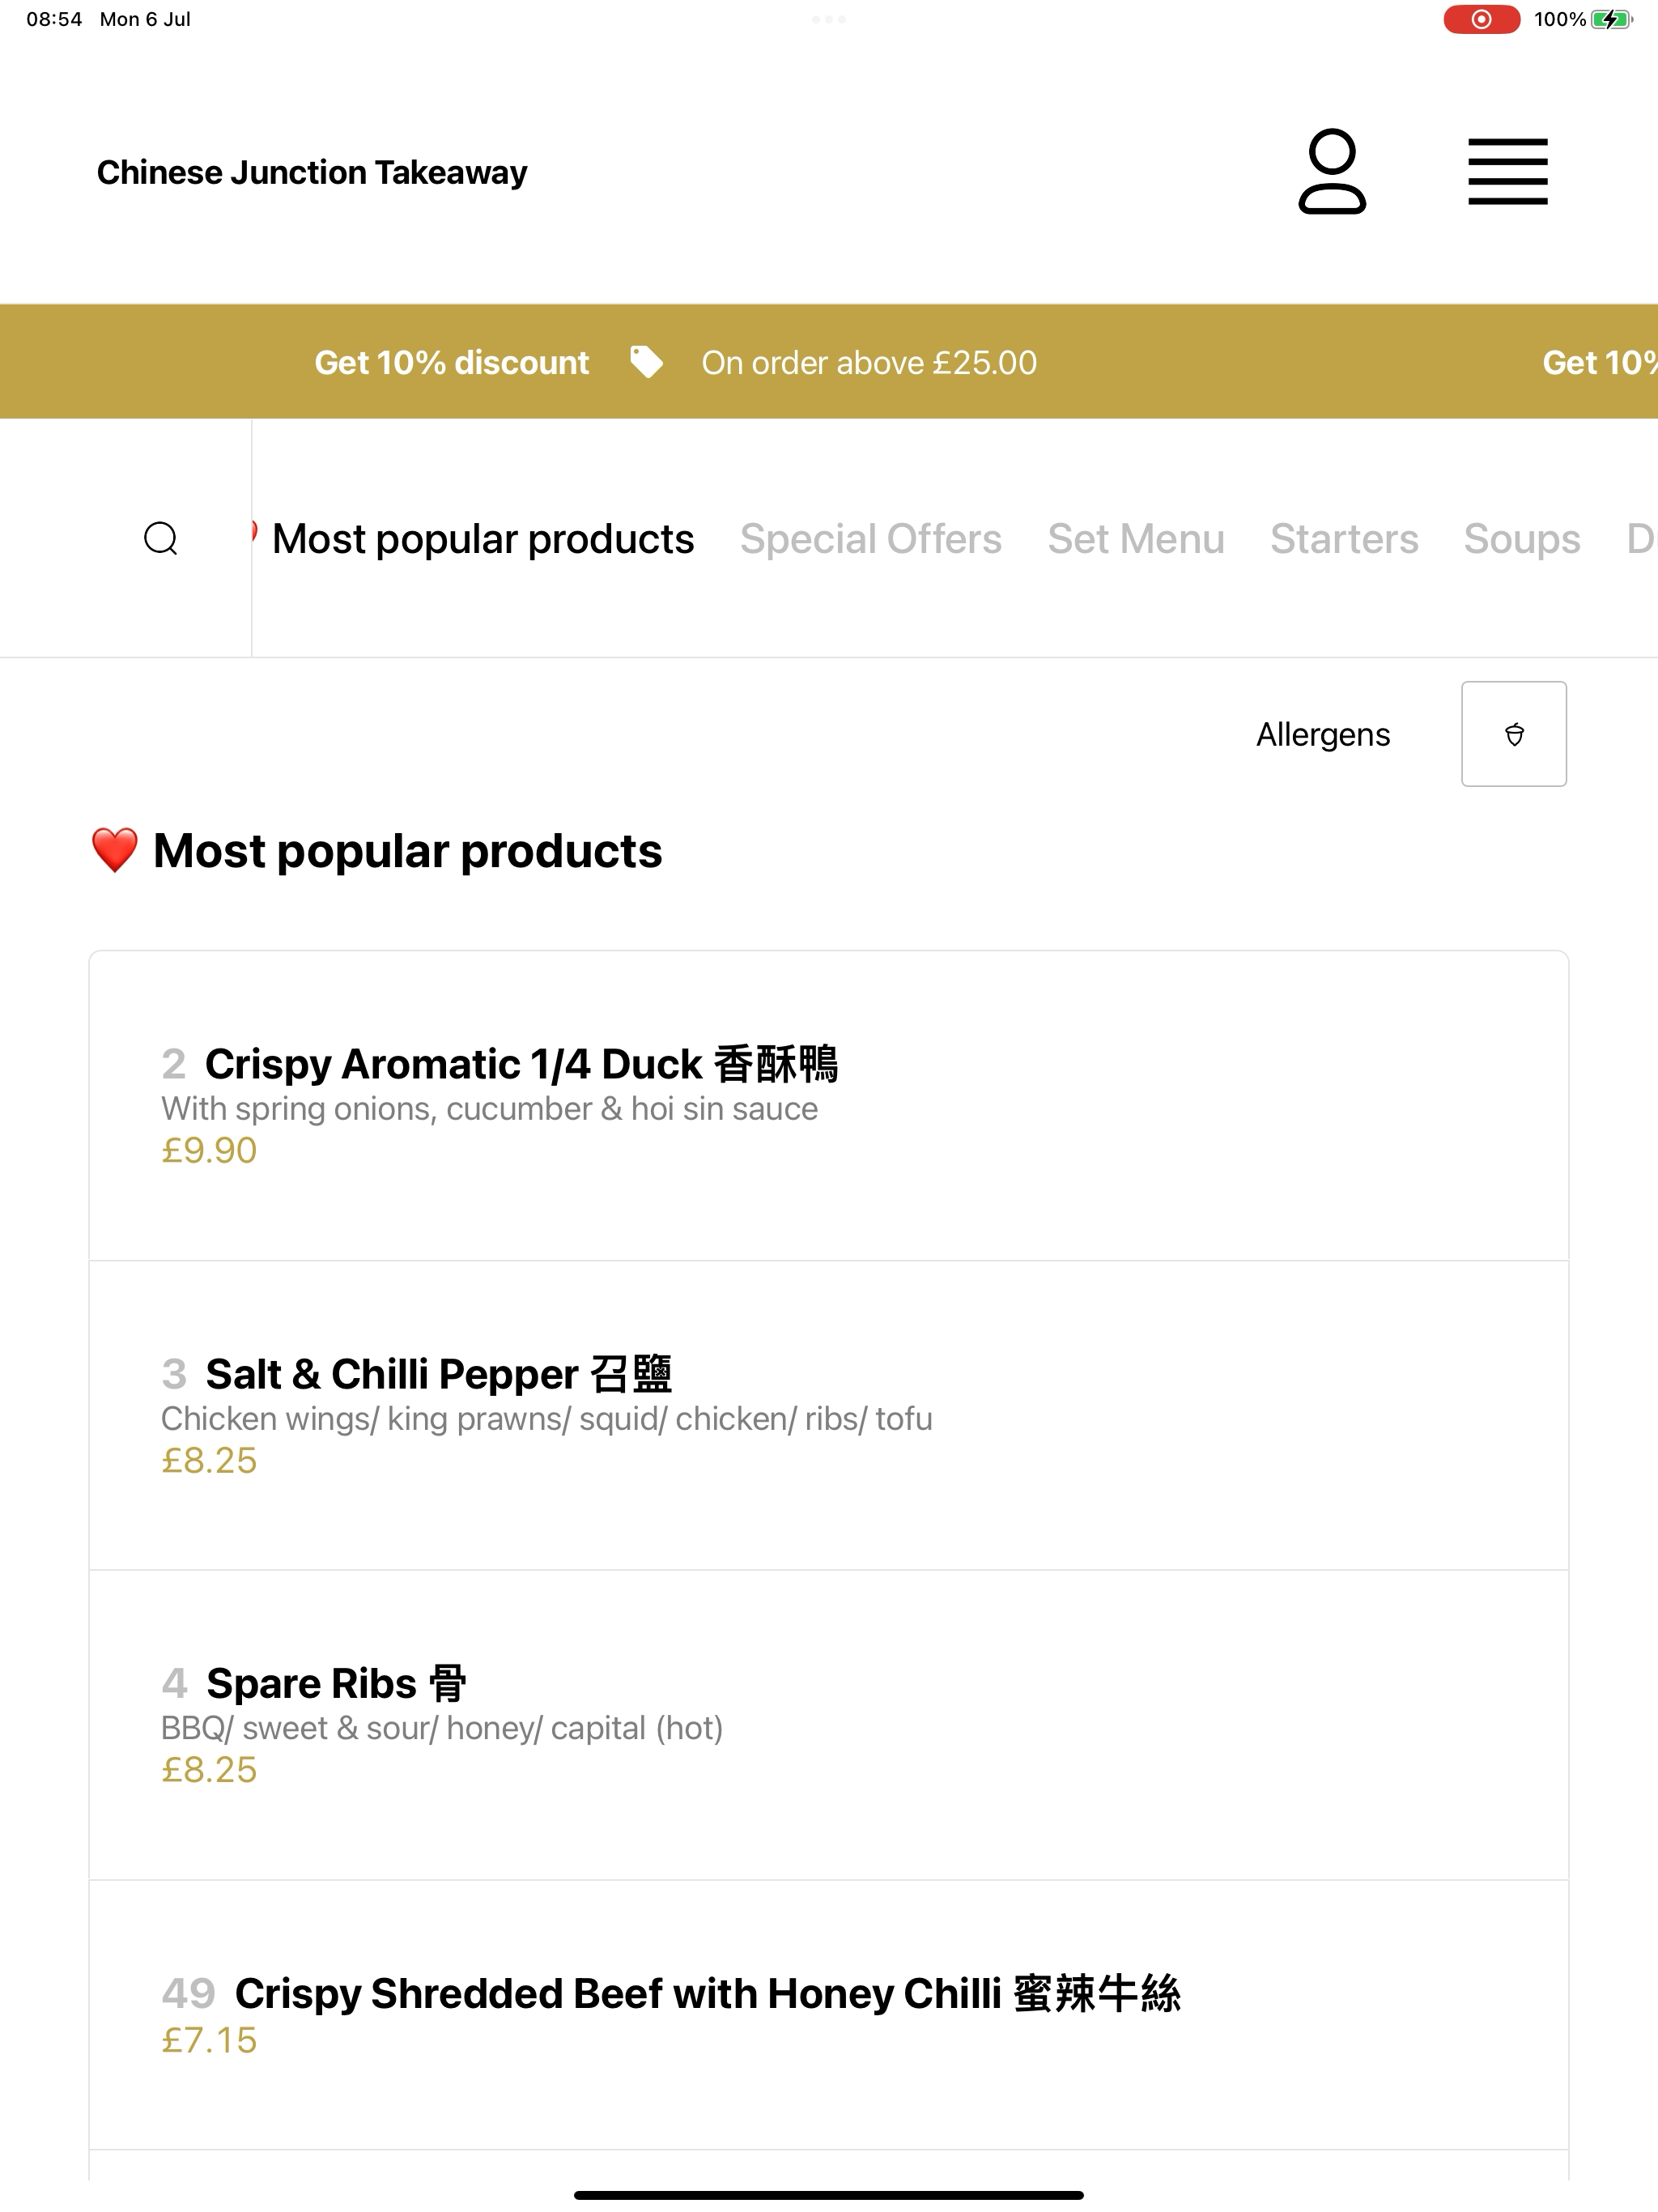
Task: Tap the Allergens label
Action: (1323, 734)
